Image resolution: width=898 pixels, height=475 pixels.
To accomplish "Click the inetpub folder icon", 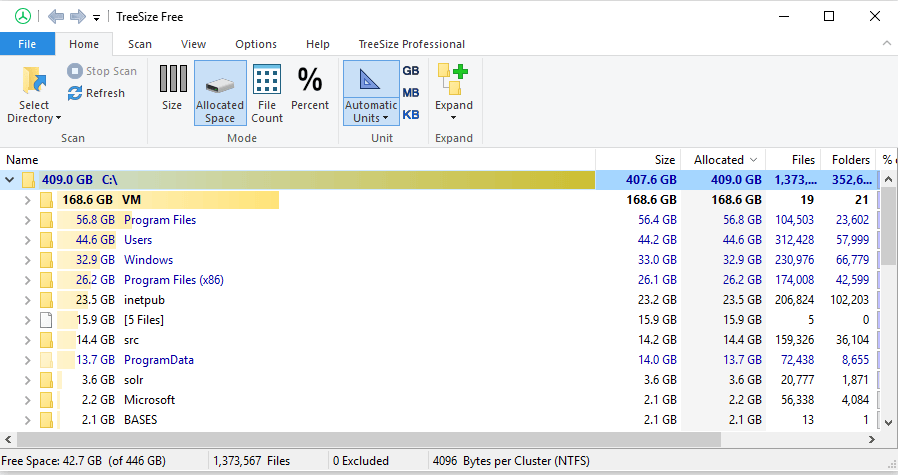I will coord(46,300).
